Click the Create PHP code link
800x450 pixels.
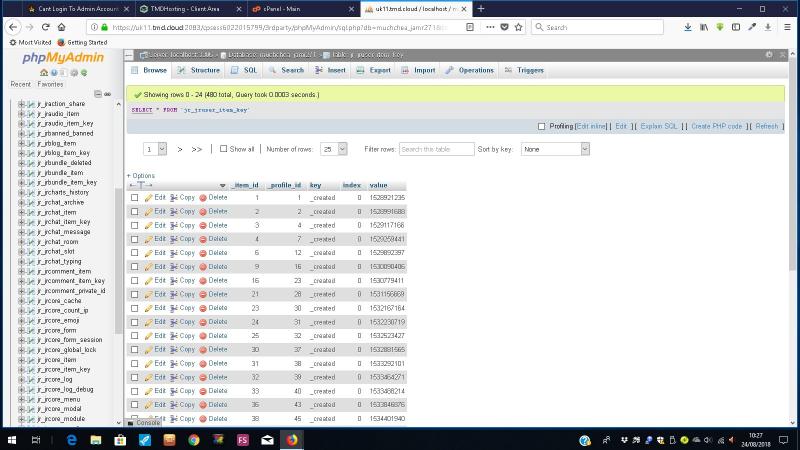(x=716, y=126)
